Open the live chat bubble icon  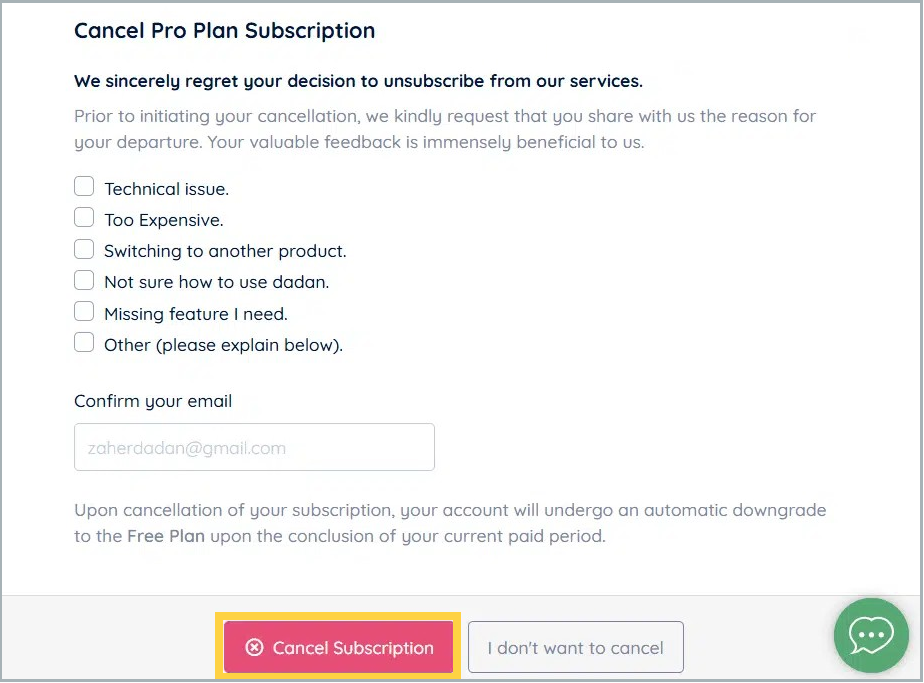pos(871,635)
